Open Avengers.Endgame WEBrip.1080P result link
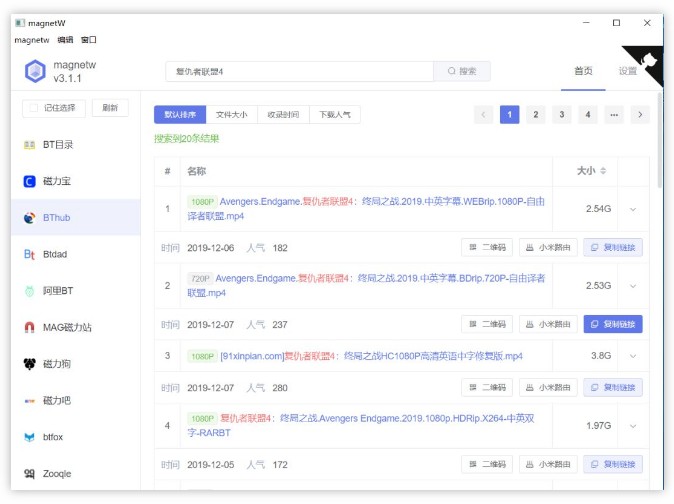This screenshot has height=504, width=674. 366,209
